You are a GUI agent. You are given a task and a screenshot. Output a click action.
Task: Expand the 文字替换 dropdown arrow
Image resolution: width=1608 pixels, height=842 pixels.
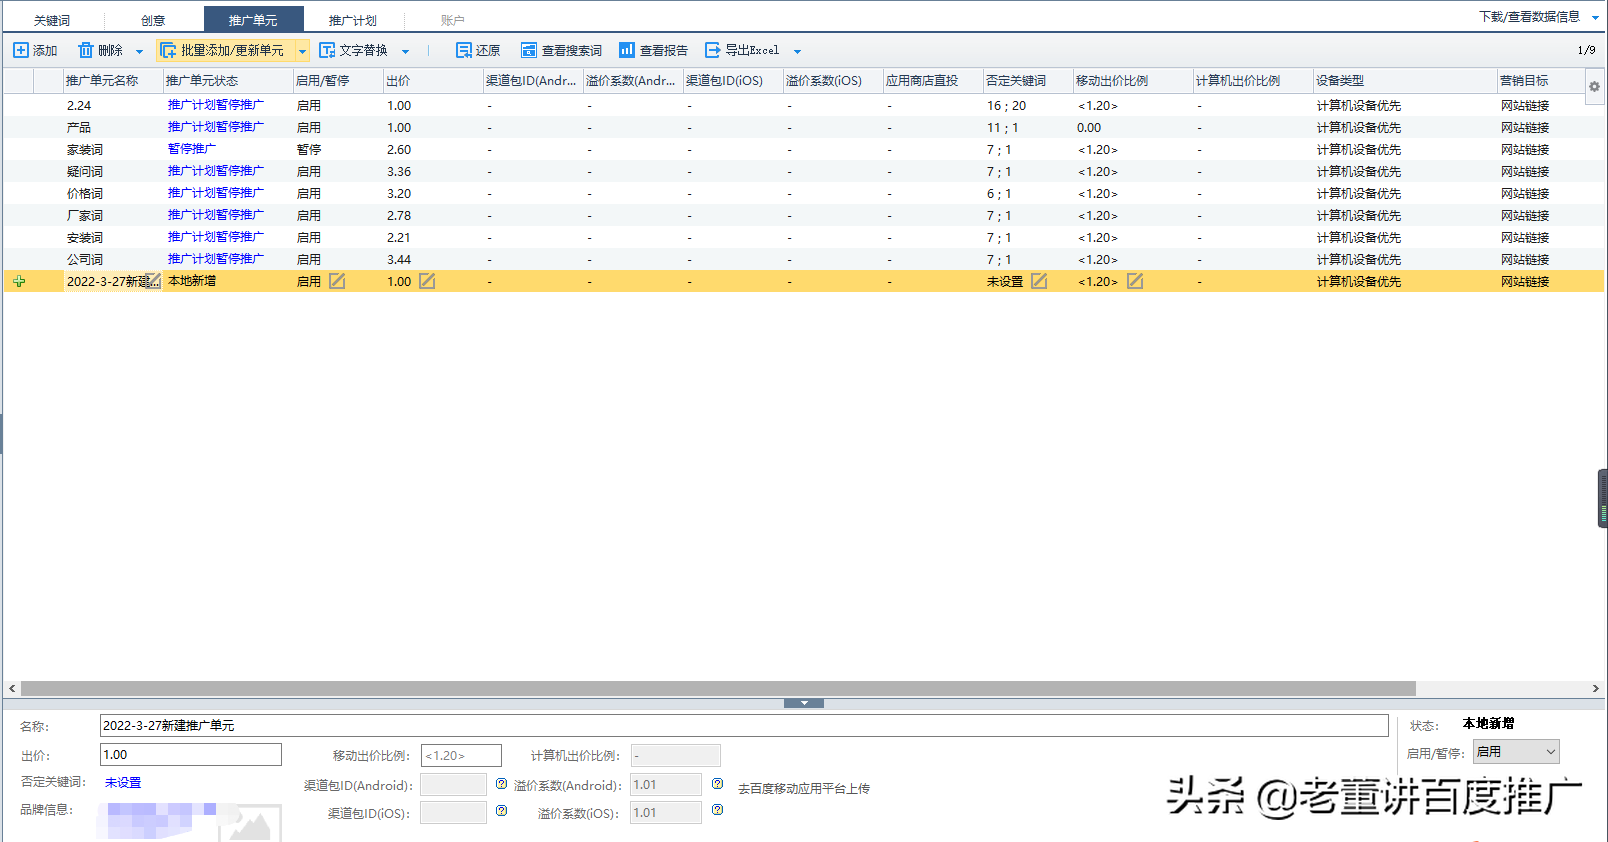click(x=405, y=51)
